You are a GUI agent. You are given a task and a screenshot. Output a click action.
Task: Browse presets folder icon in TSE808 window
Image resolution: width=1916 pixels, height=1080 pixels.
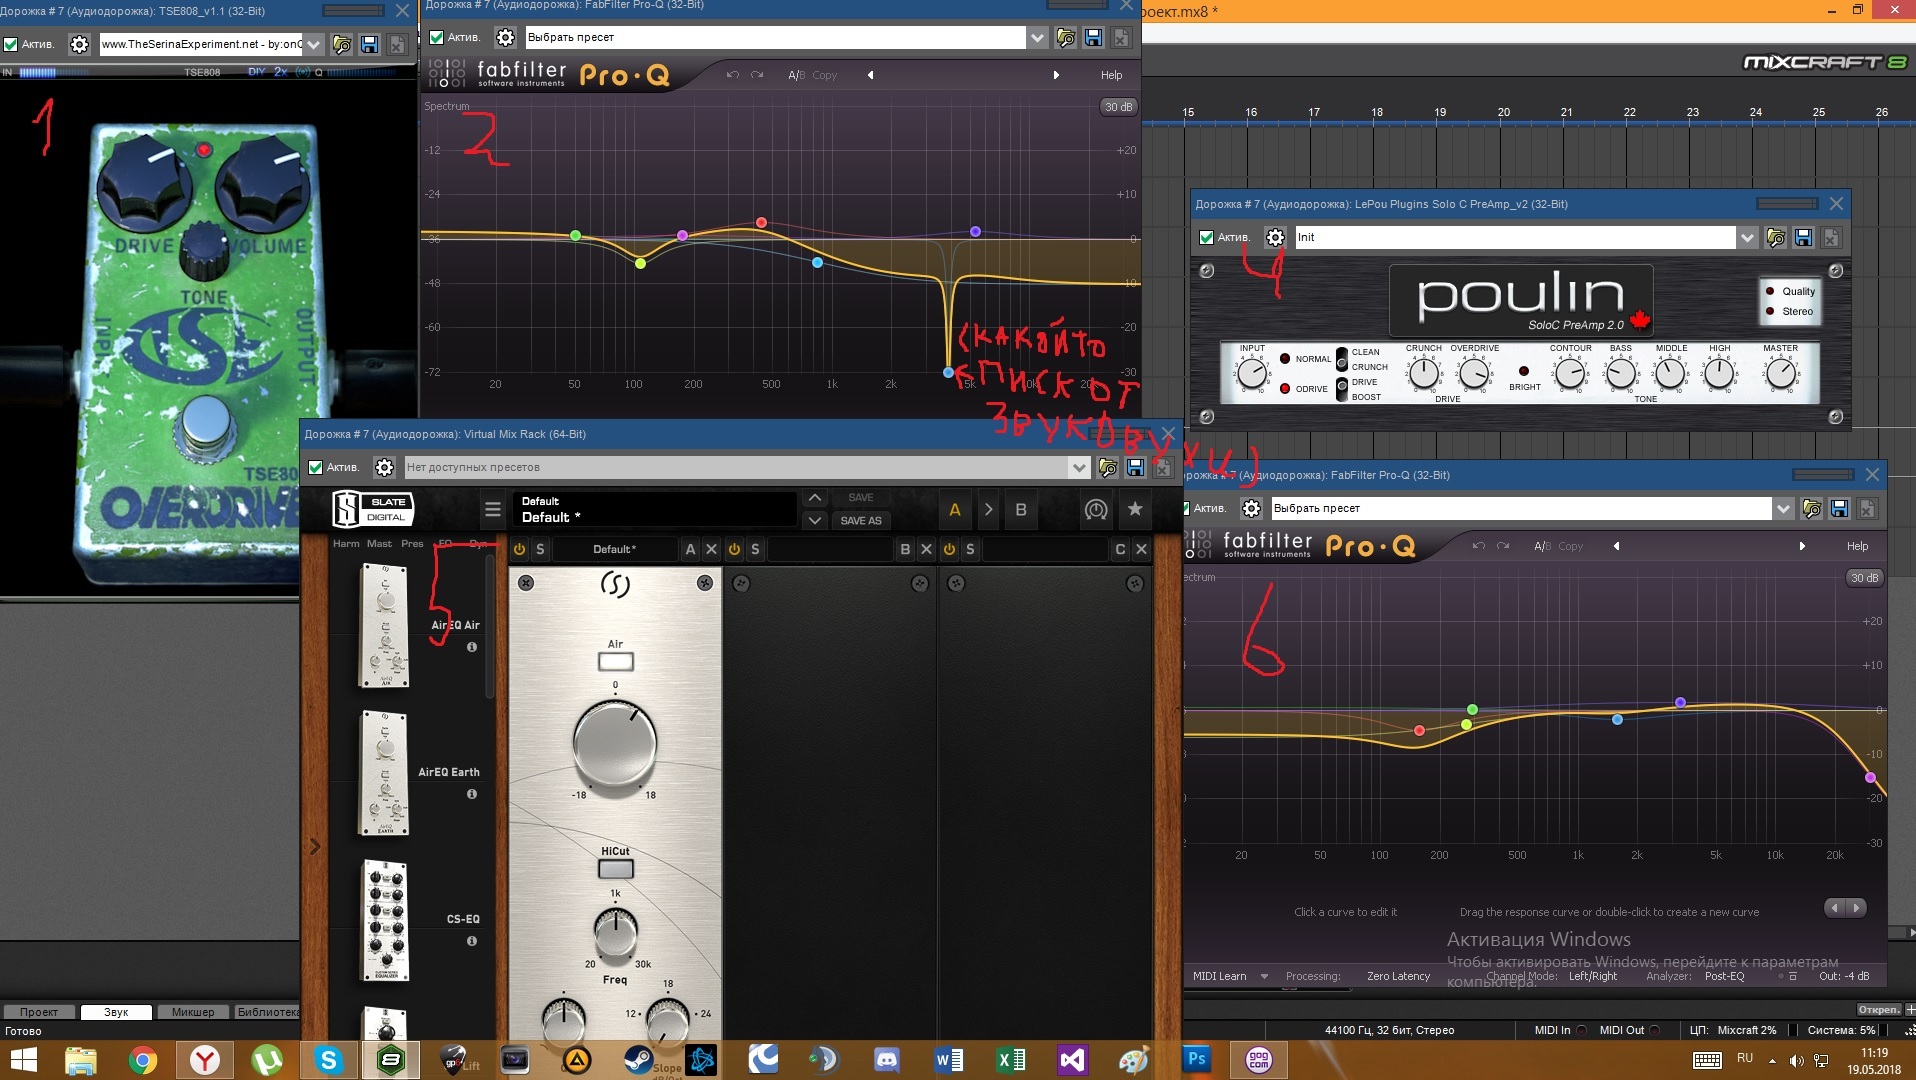(x=341, y=44)
